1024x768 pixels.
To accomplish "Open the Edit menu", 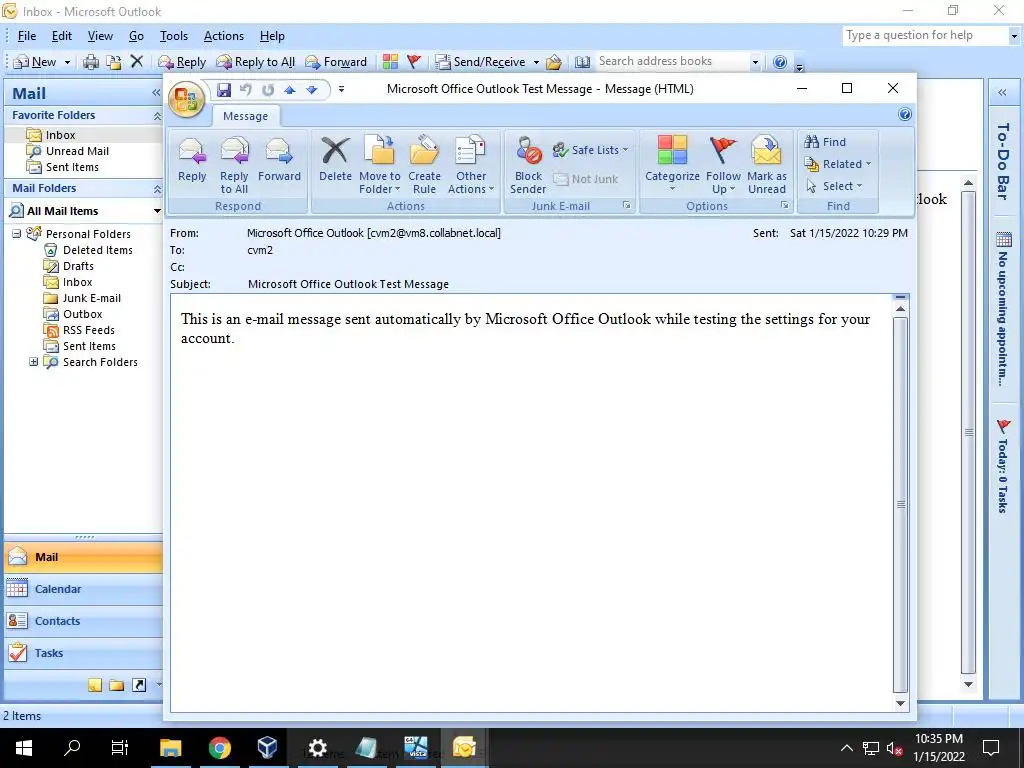I will coord(62,36).
